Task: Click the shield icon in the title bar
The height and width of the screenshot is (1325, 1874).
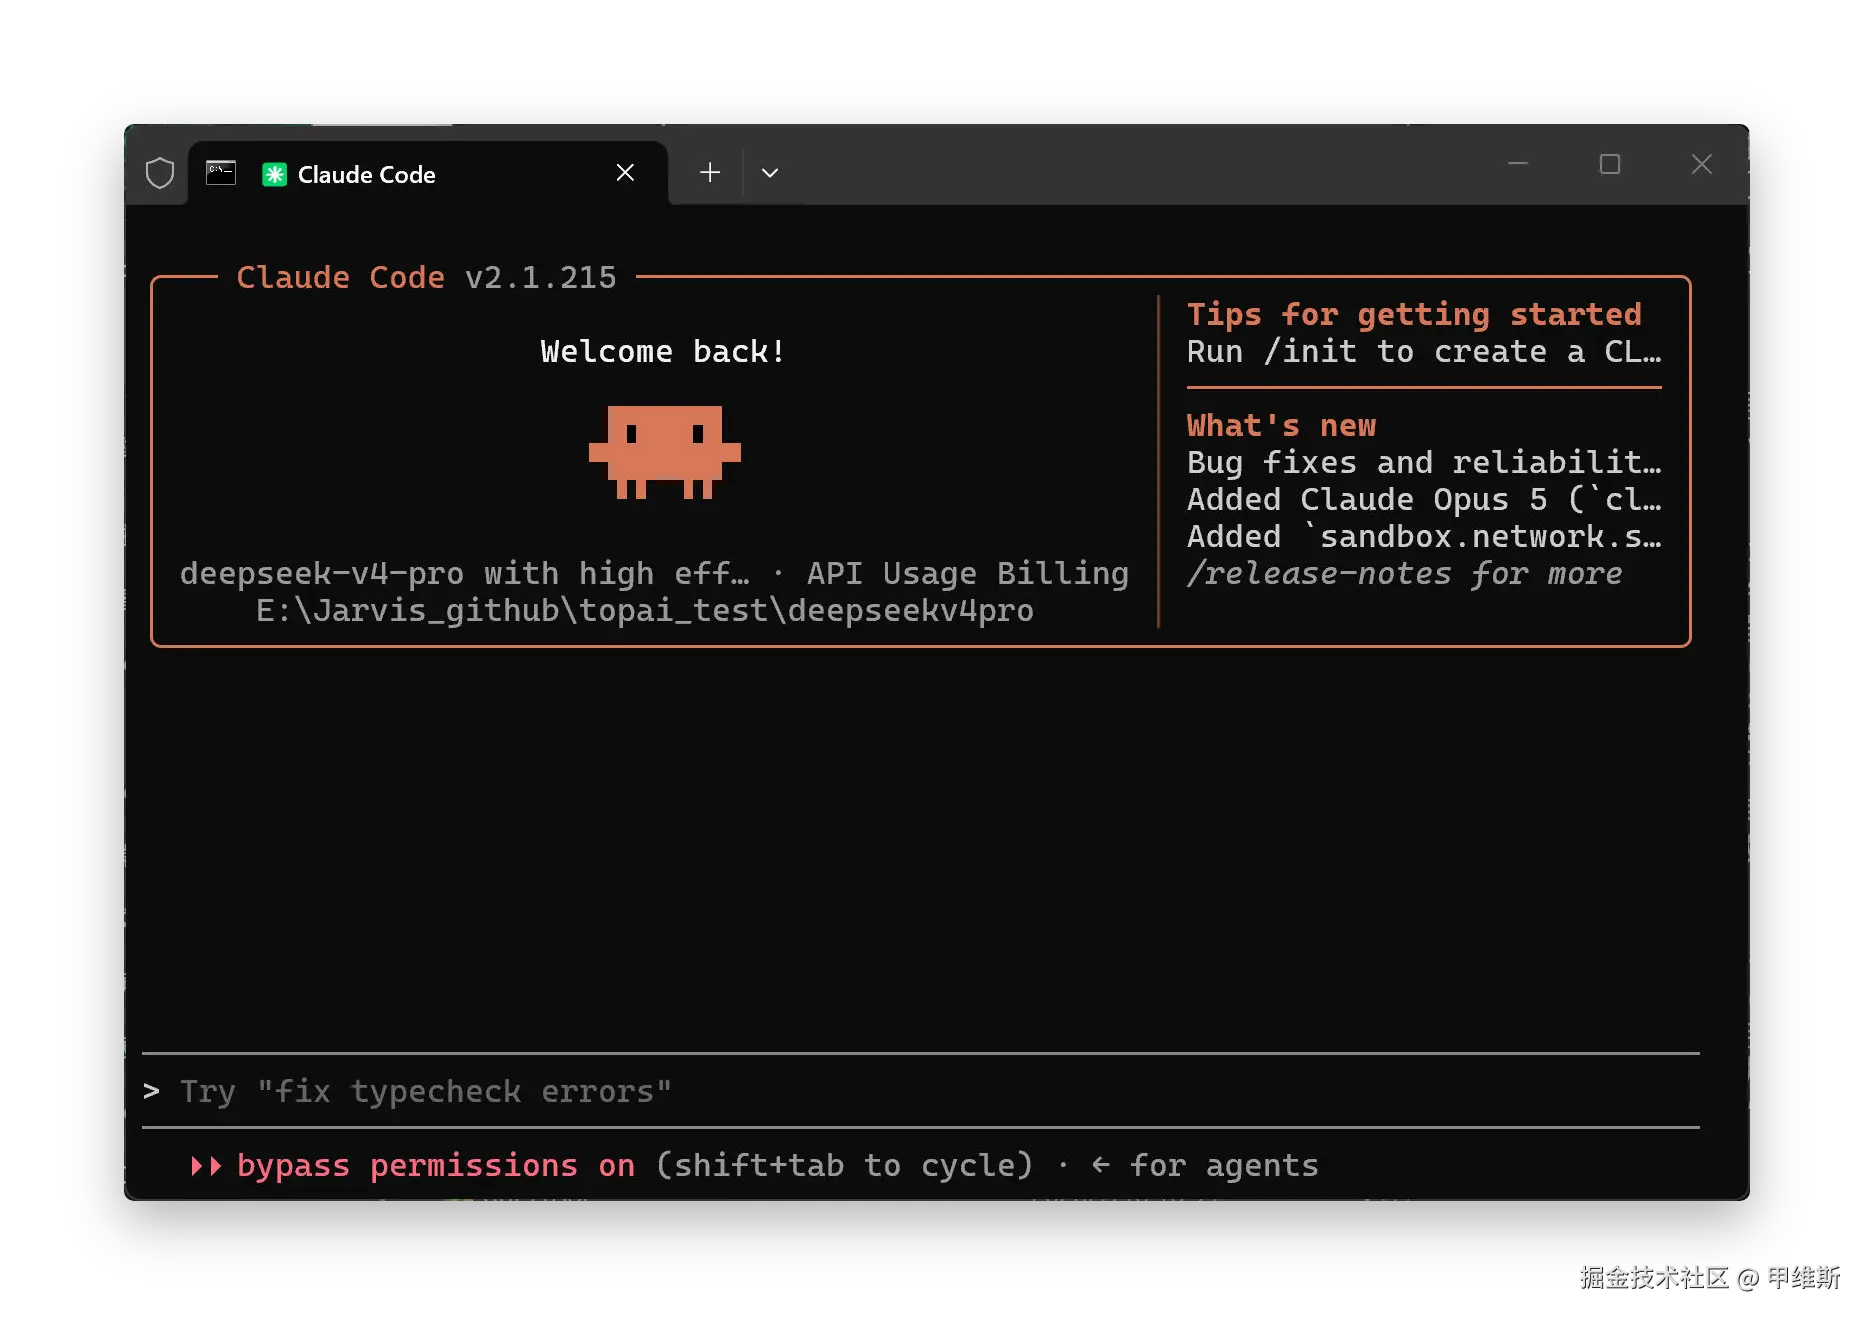Action: pyautogui.click(x=160, y=173)
